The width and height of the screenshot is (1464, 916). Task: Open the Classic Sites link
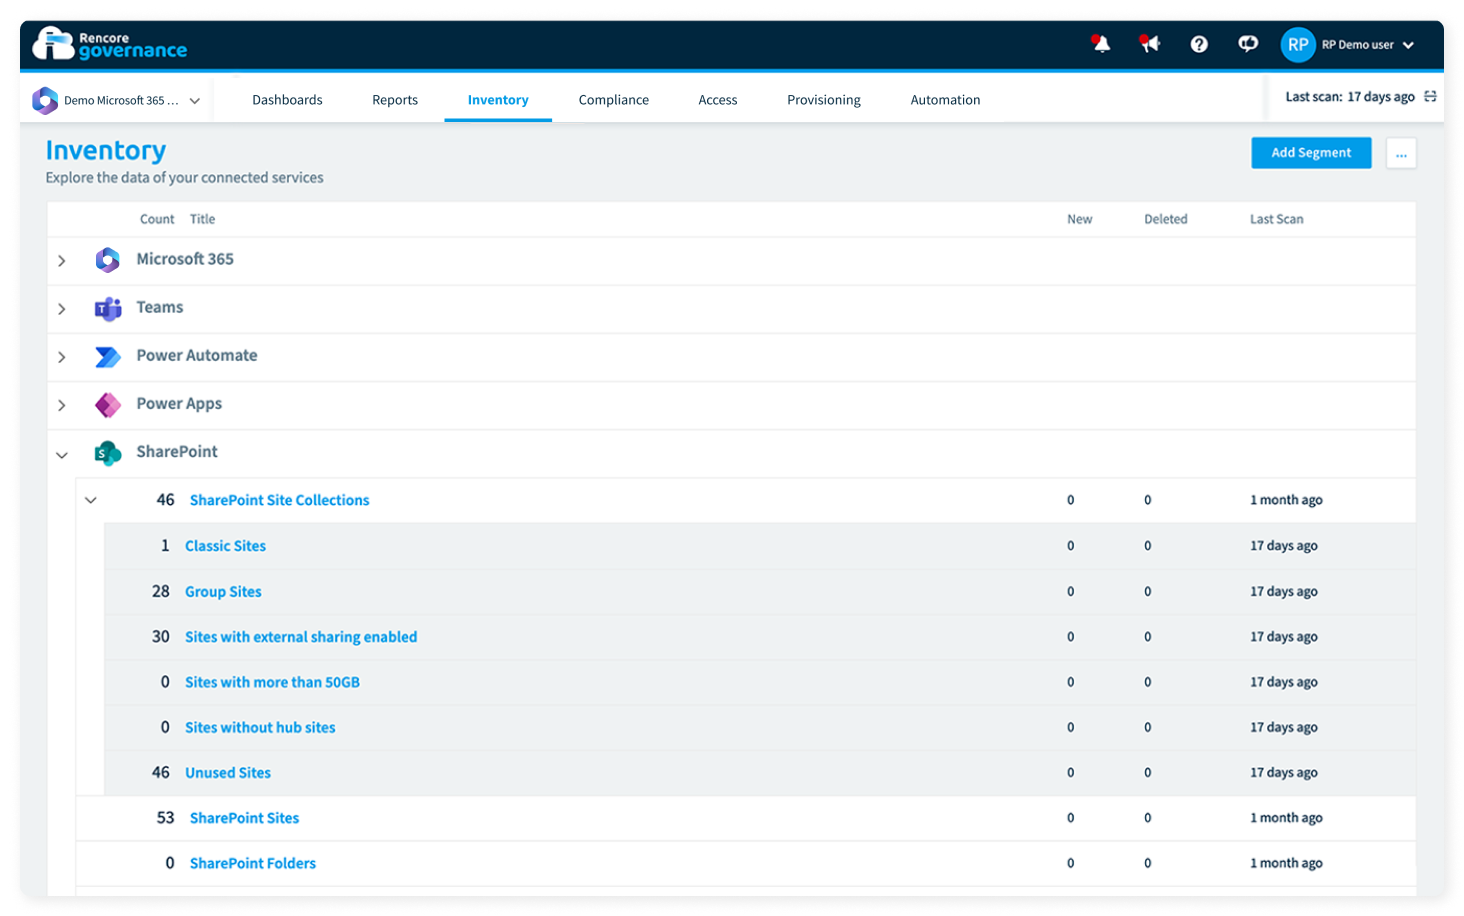pyautogui.click(x=225, y=546)
